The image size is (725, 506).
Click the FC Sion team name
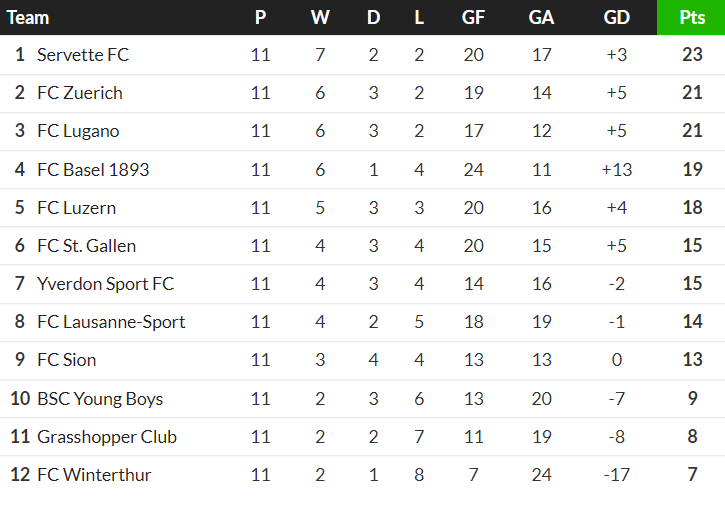click(67, 360)
